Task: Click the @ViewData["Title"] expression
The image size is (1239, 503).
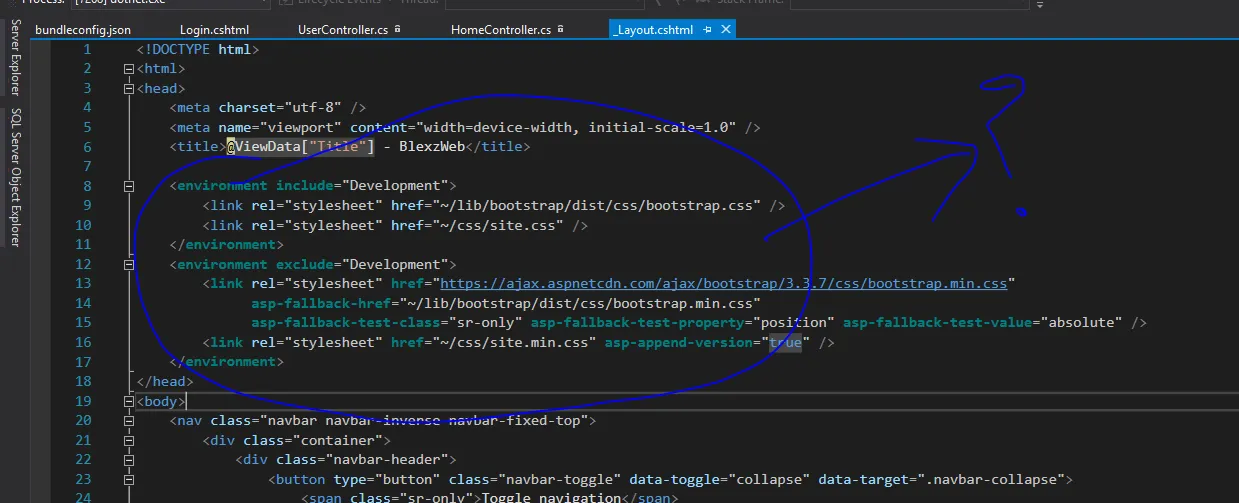Action: (x=300, y=147)
